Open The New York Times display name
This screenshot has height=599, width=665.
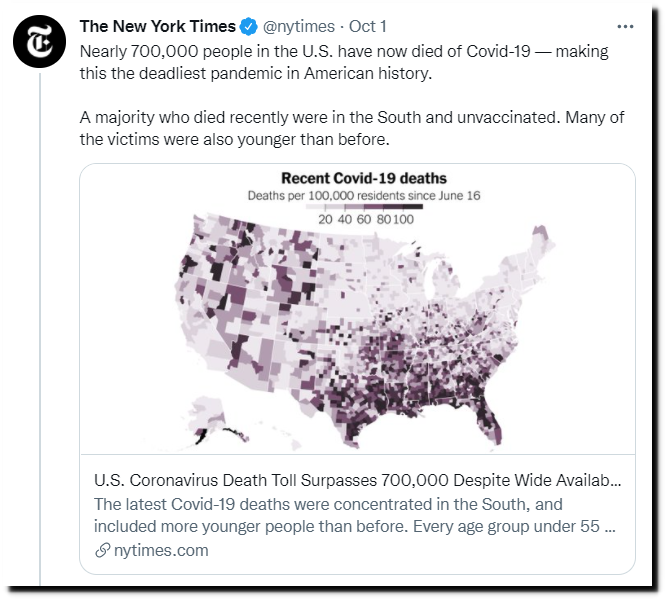[157, 26]
